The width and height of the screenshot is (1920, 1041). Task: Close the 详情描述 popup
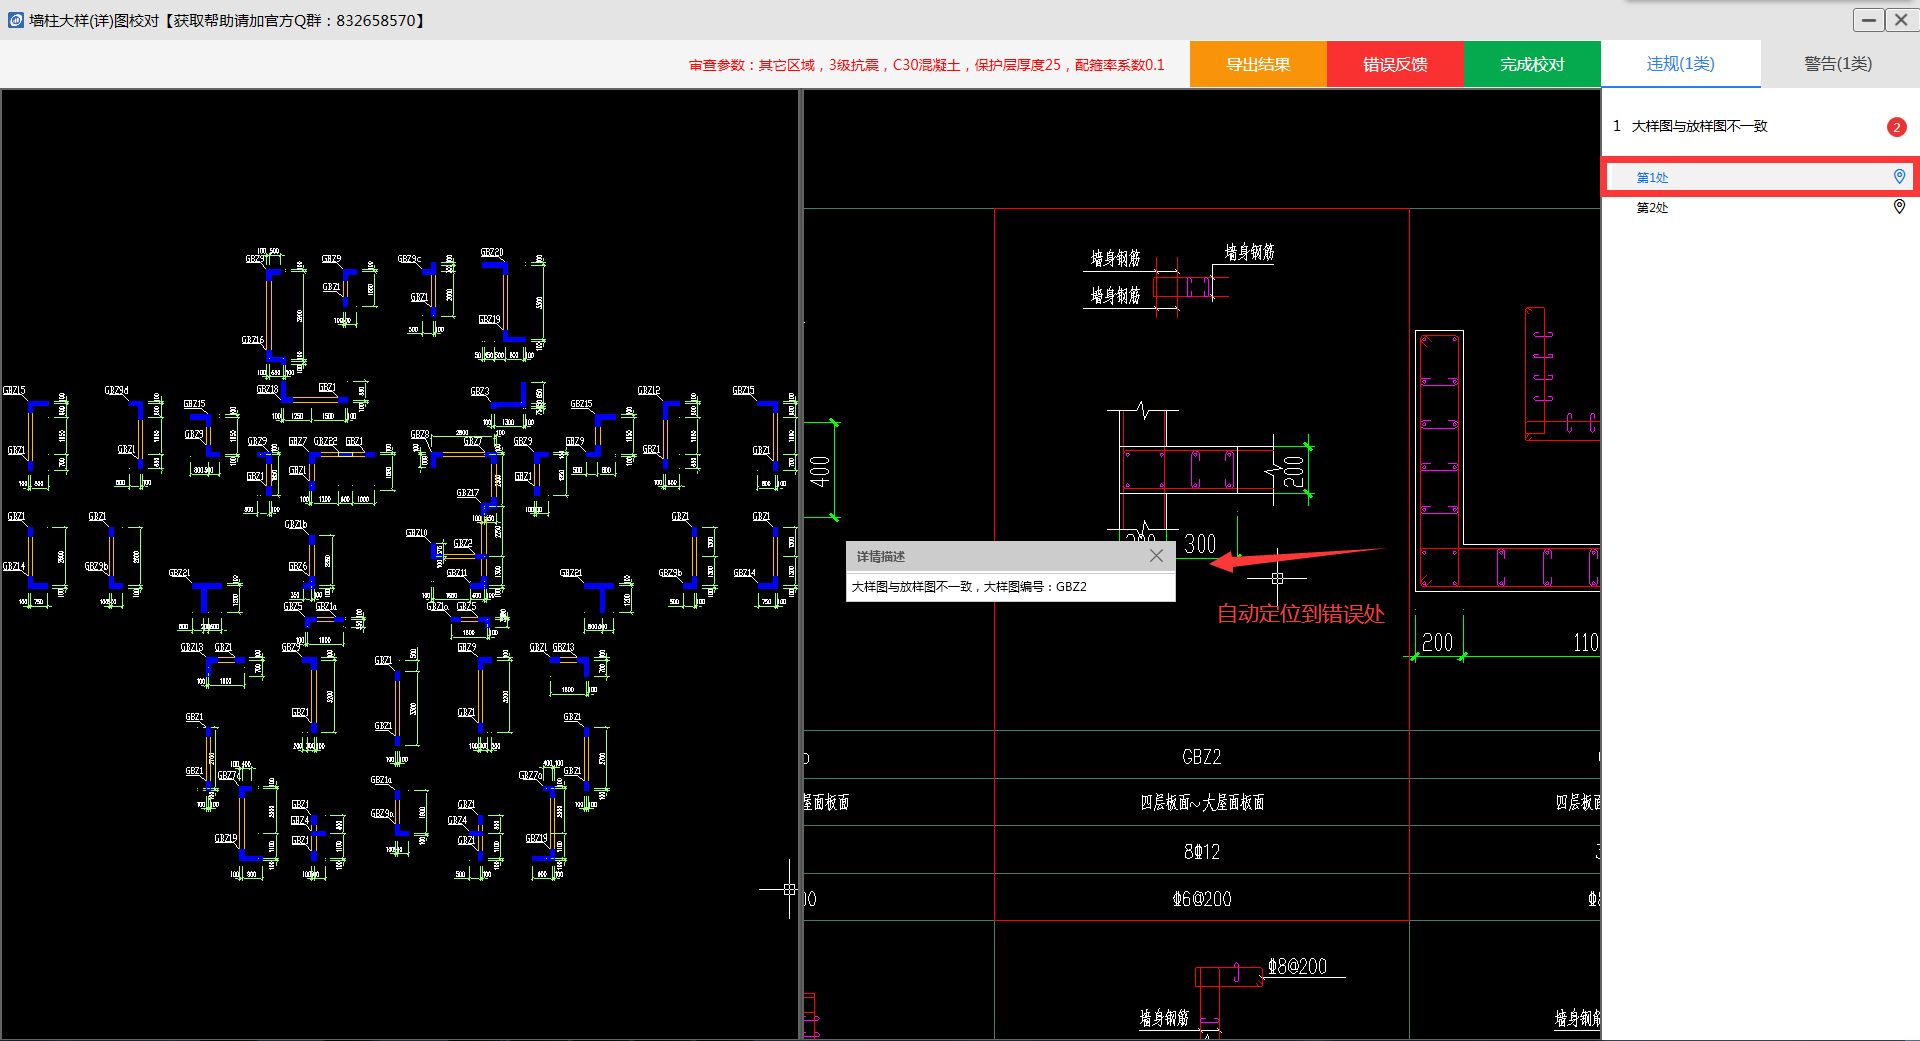1156,556
